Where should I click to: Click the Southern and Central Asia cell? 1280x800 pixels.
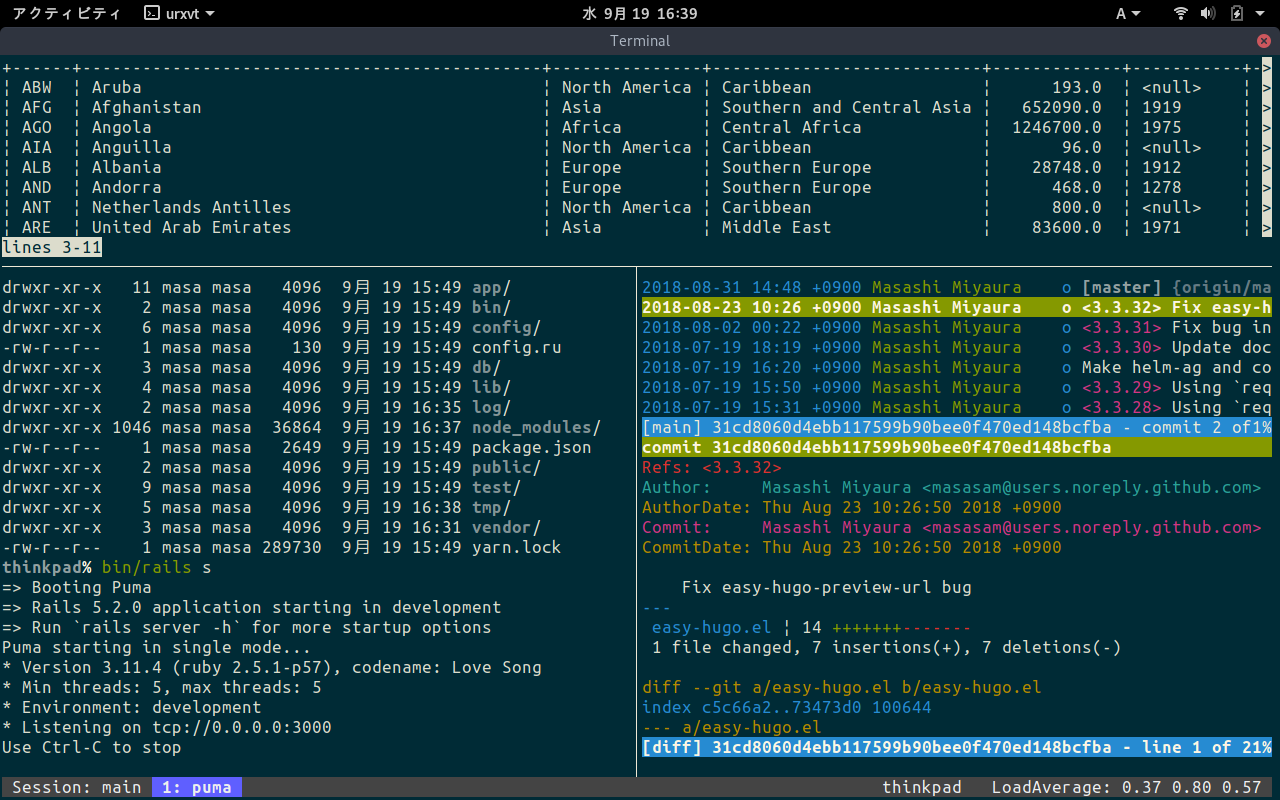tap(847, 107)
